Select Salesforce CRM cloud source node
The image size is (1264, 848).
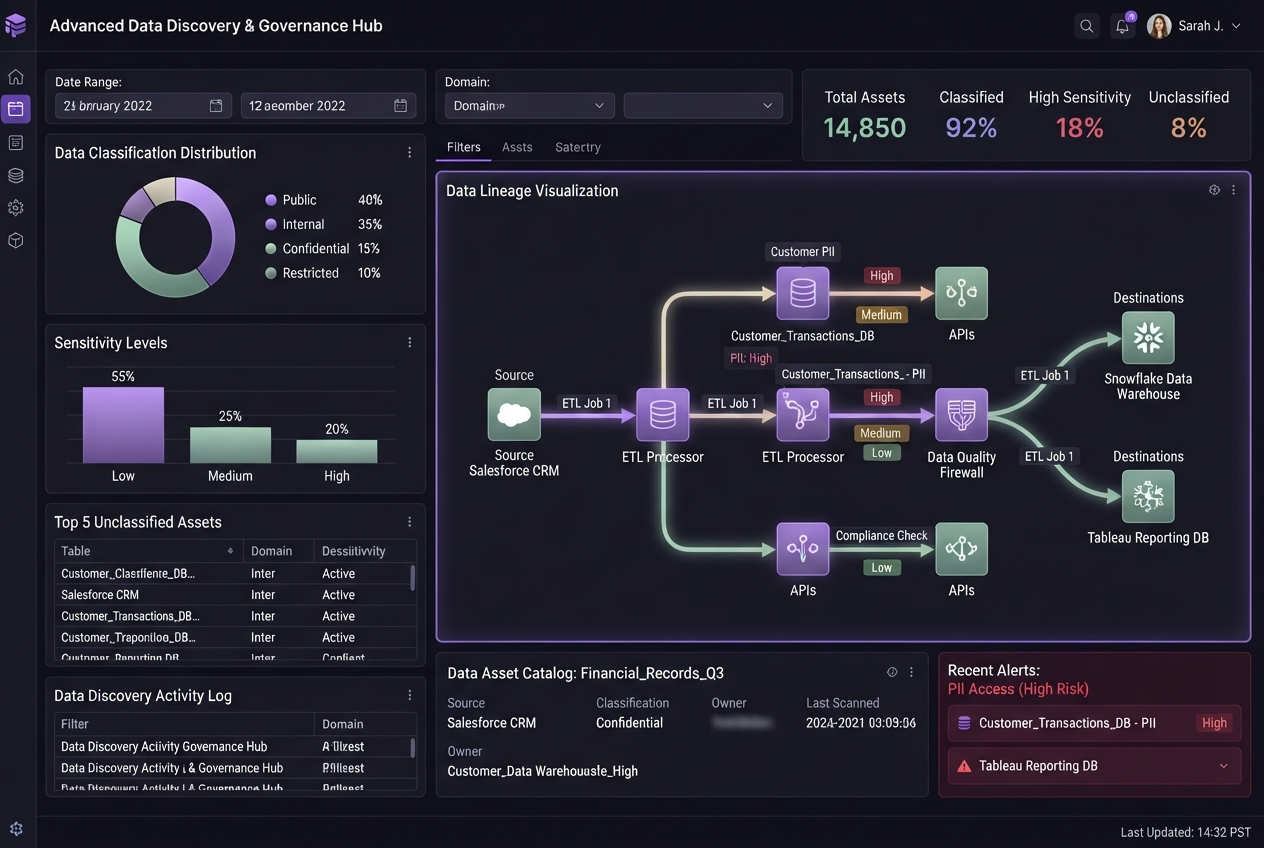514,415
